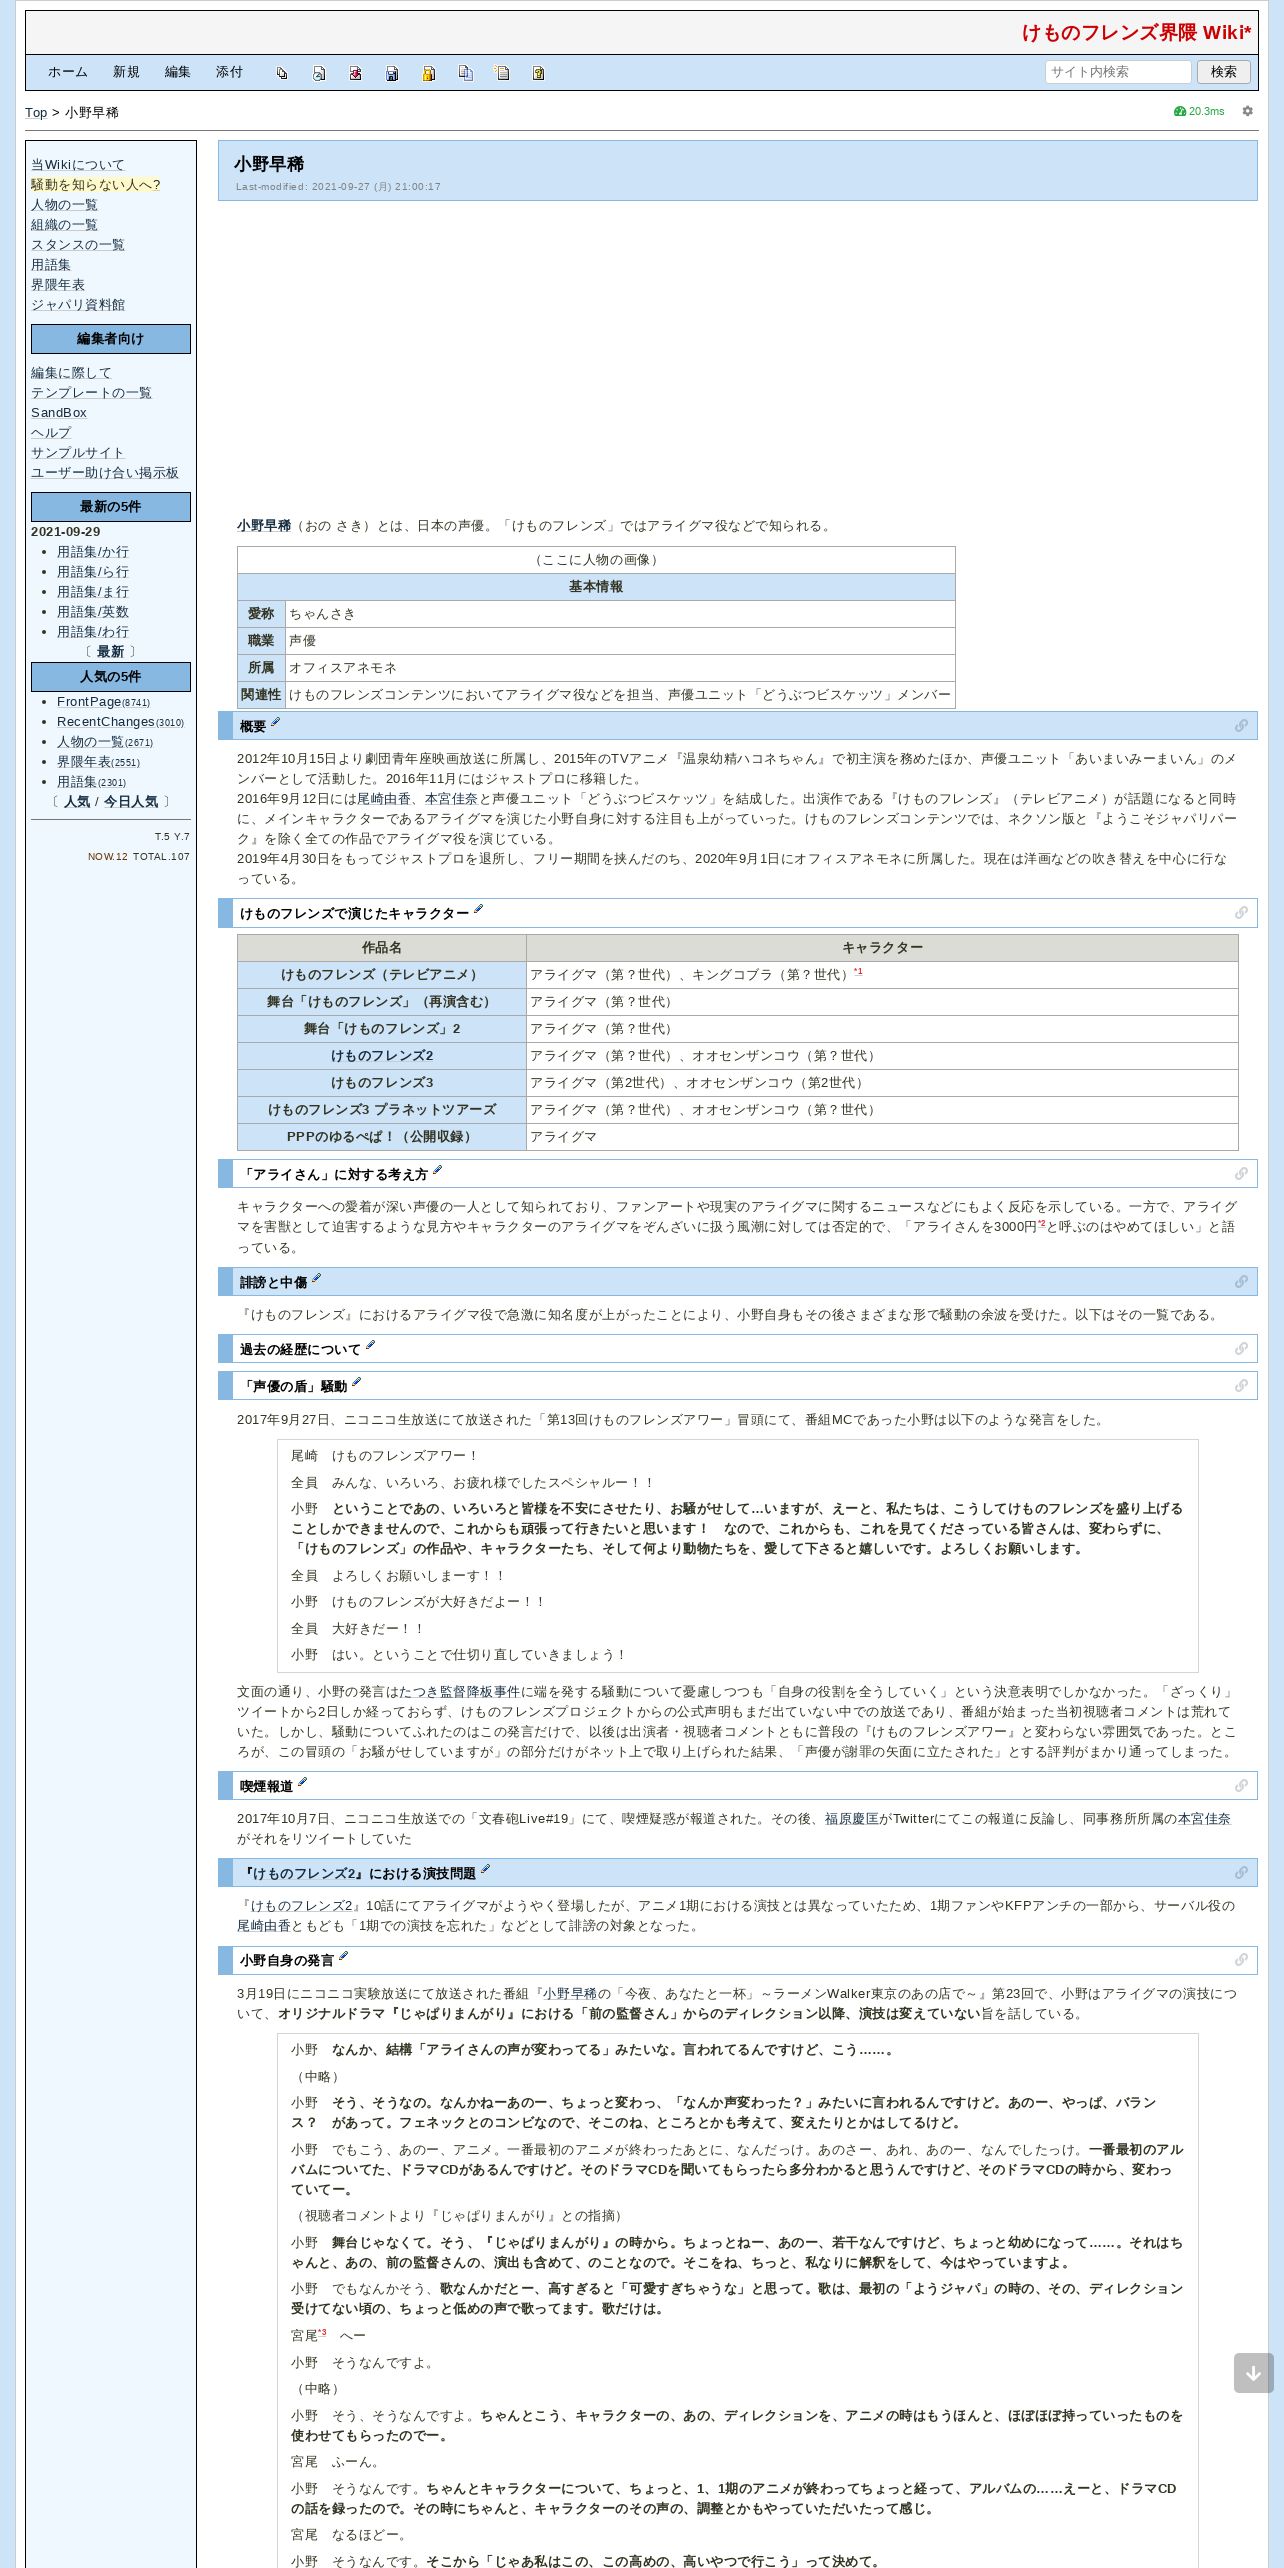
Task: Click the double-sheet icon after 添付
Action: coord(282,73)
